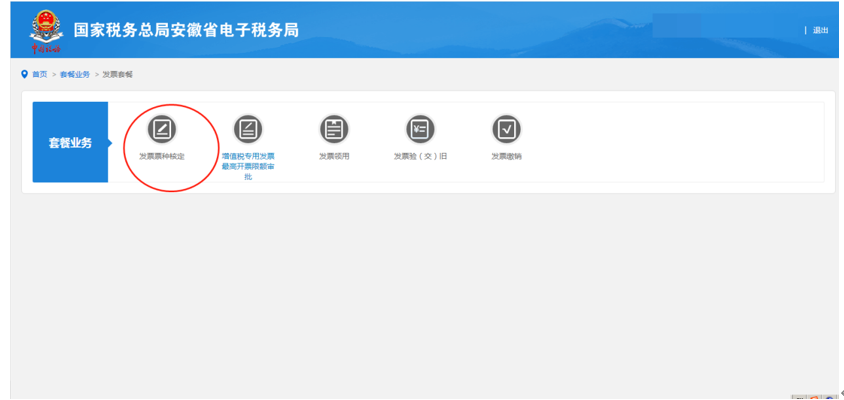Viewport: 844px width, 400px height.
Task: Click the location pin icon in the breadcrumb
Action: (24, 74)
